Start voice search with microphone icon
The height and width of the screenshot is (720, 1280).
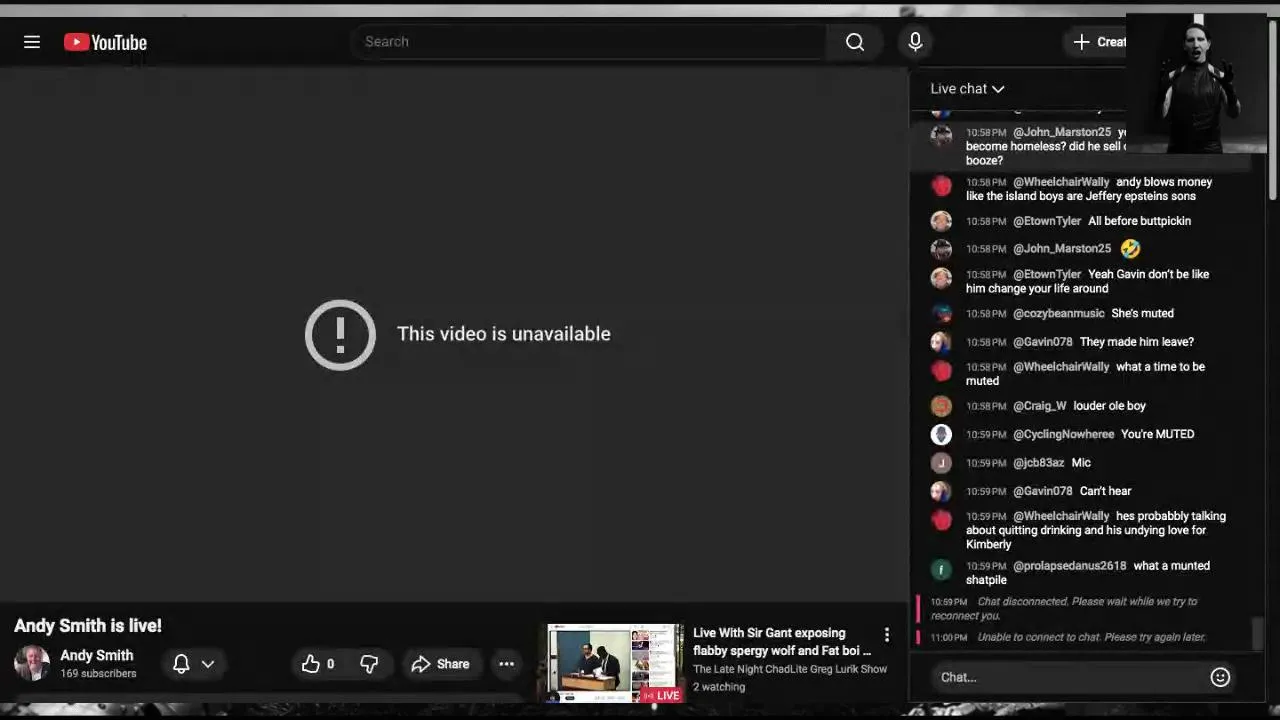click(x=915, y=42)
